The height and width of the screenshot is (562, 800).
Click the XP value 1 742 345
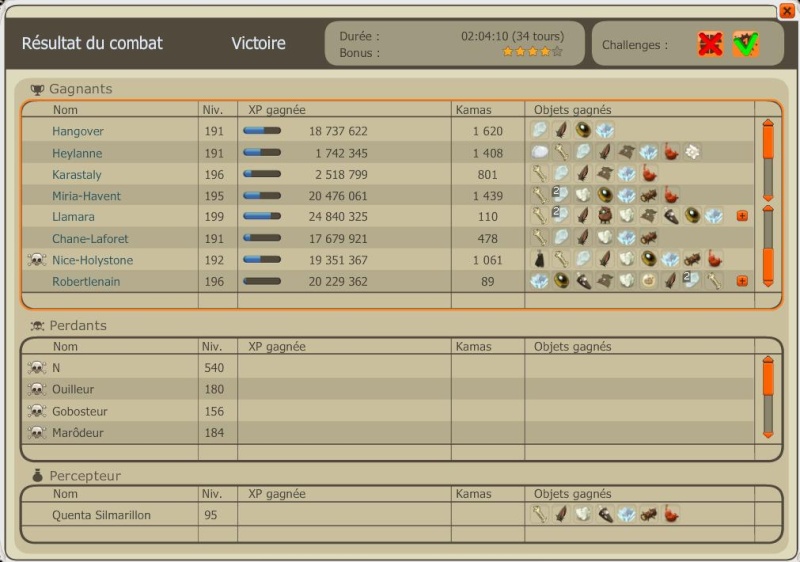[341, 153]
